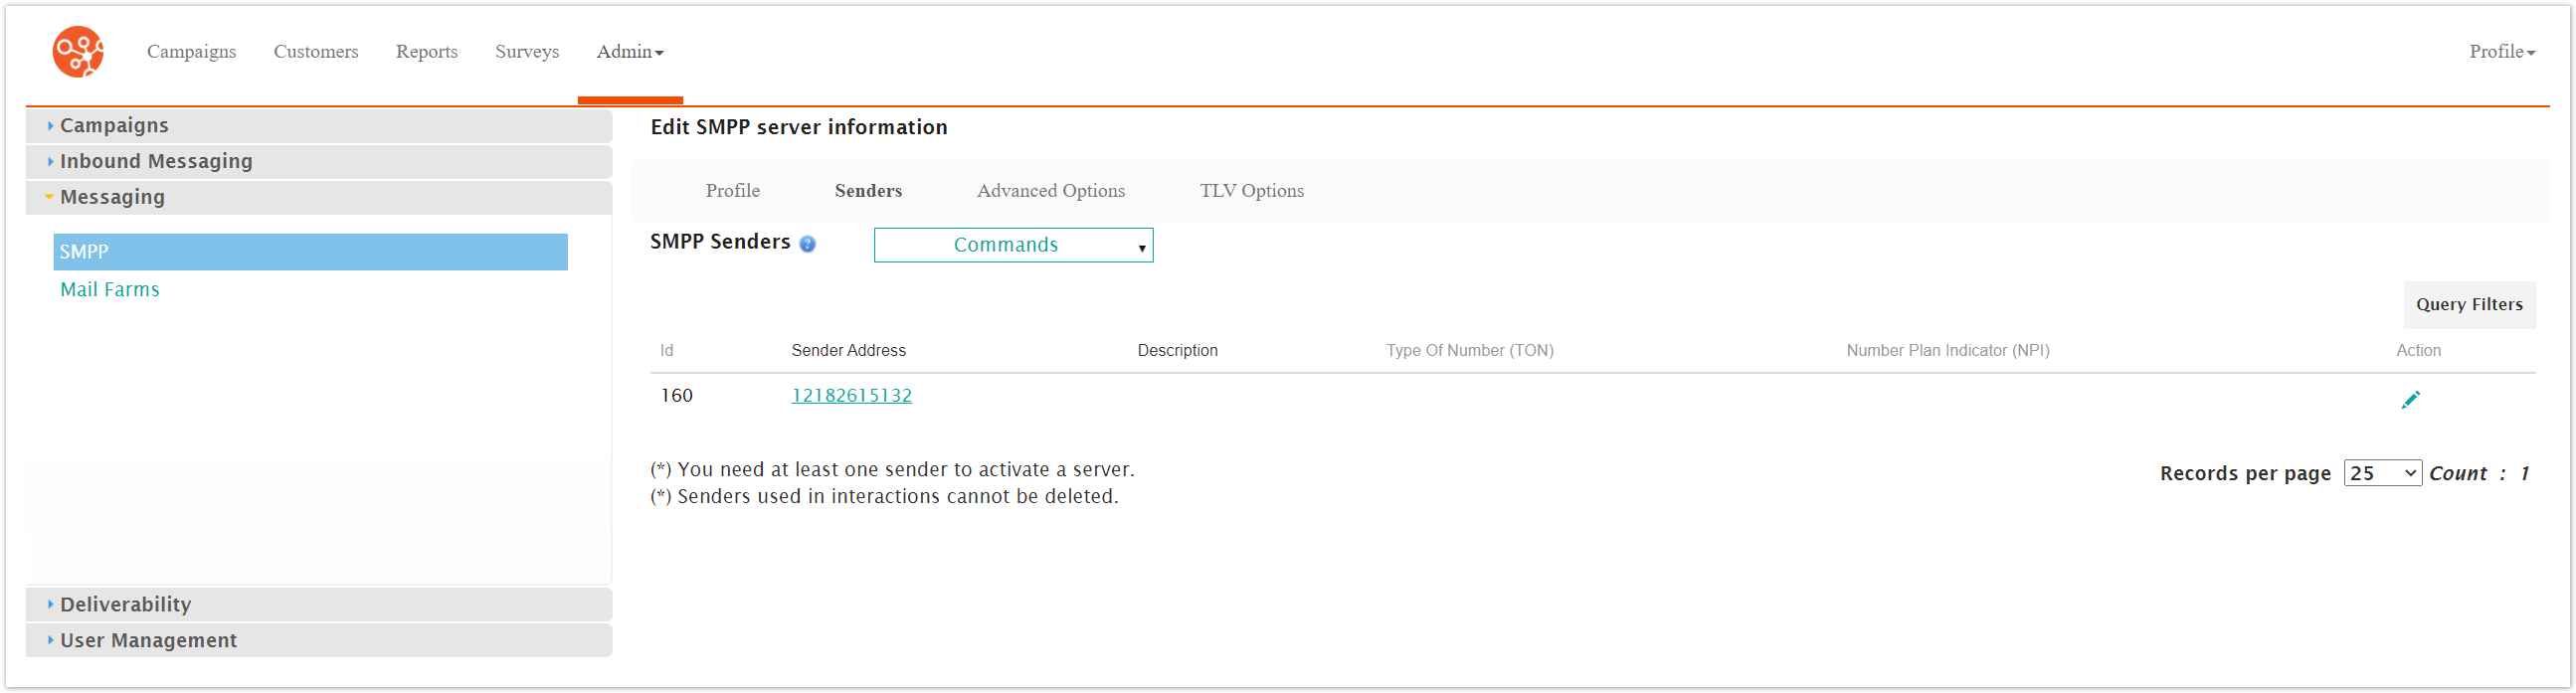Switch to the TLV Options tab

(1251, 191)
